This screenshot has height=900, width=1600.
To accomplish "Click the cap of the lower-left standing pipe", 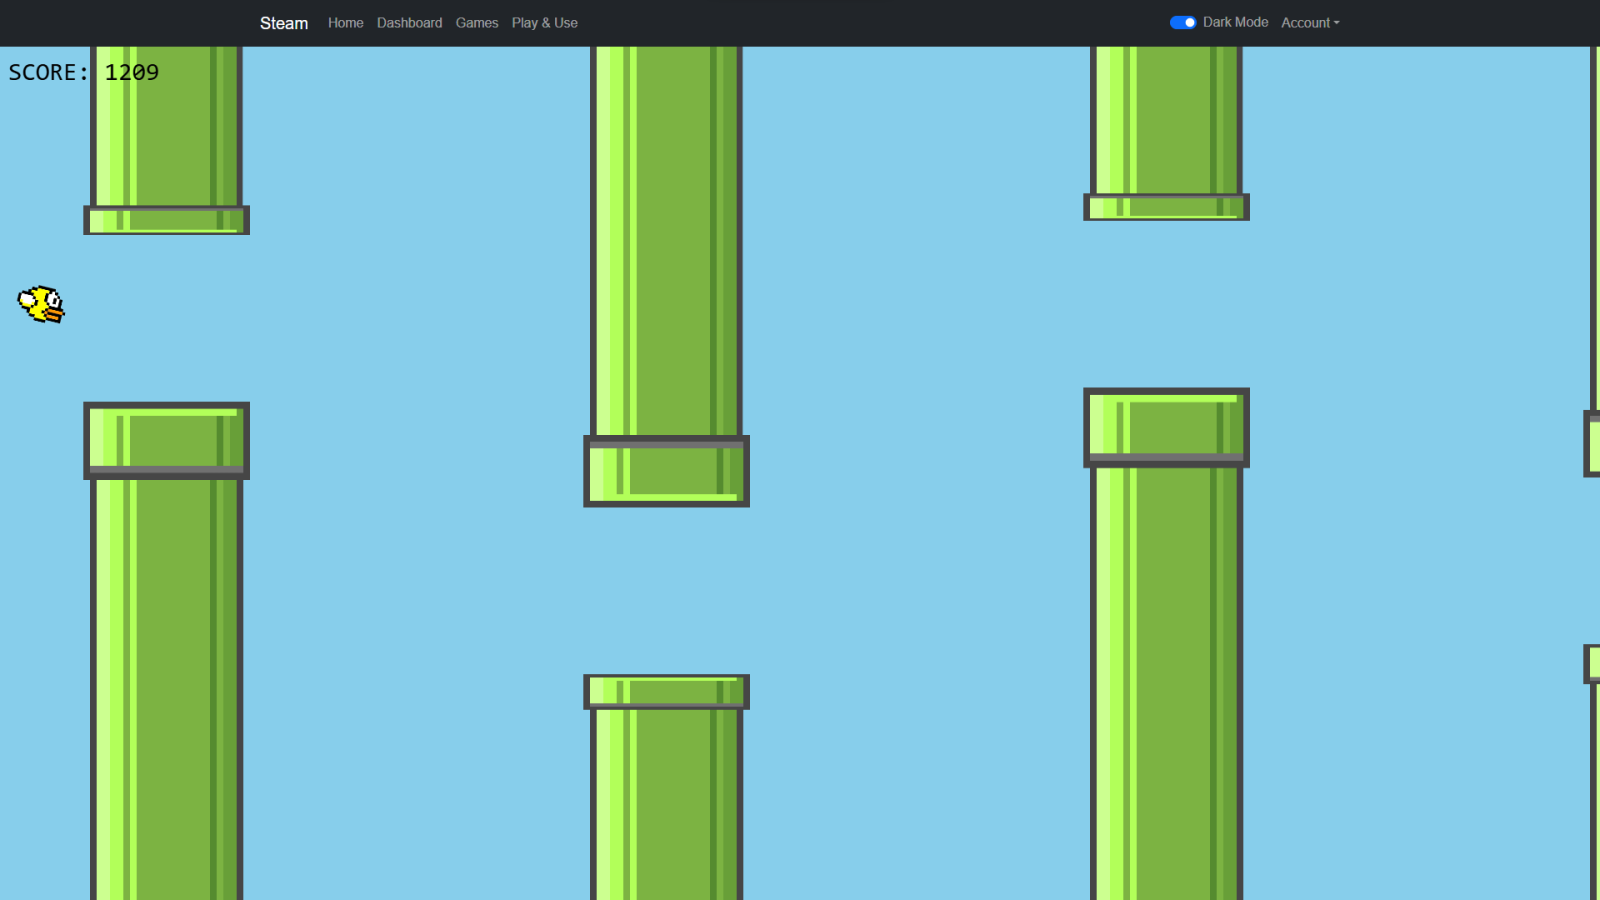I will 166,440.
